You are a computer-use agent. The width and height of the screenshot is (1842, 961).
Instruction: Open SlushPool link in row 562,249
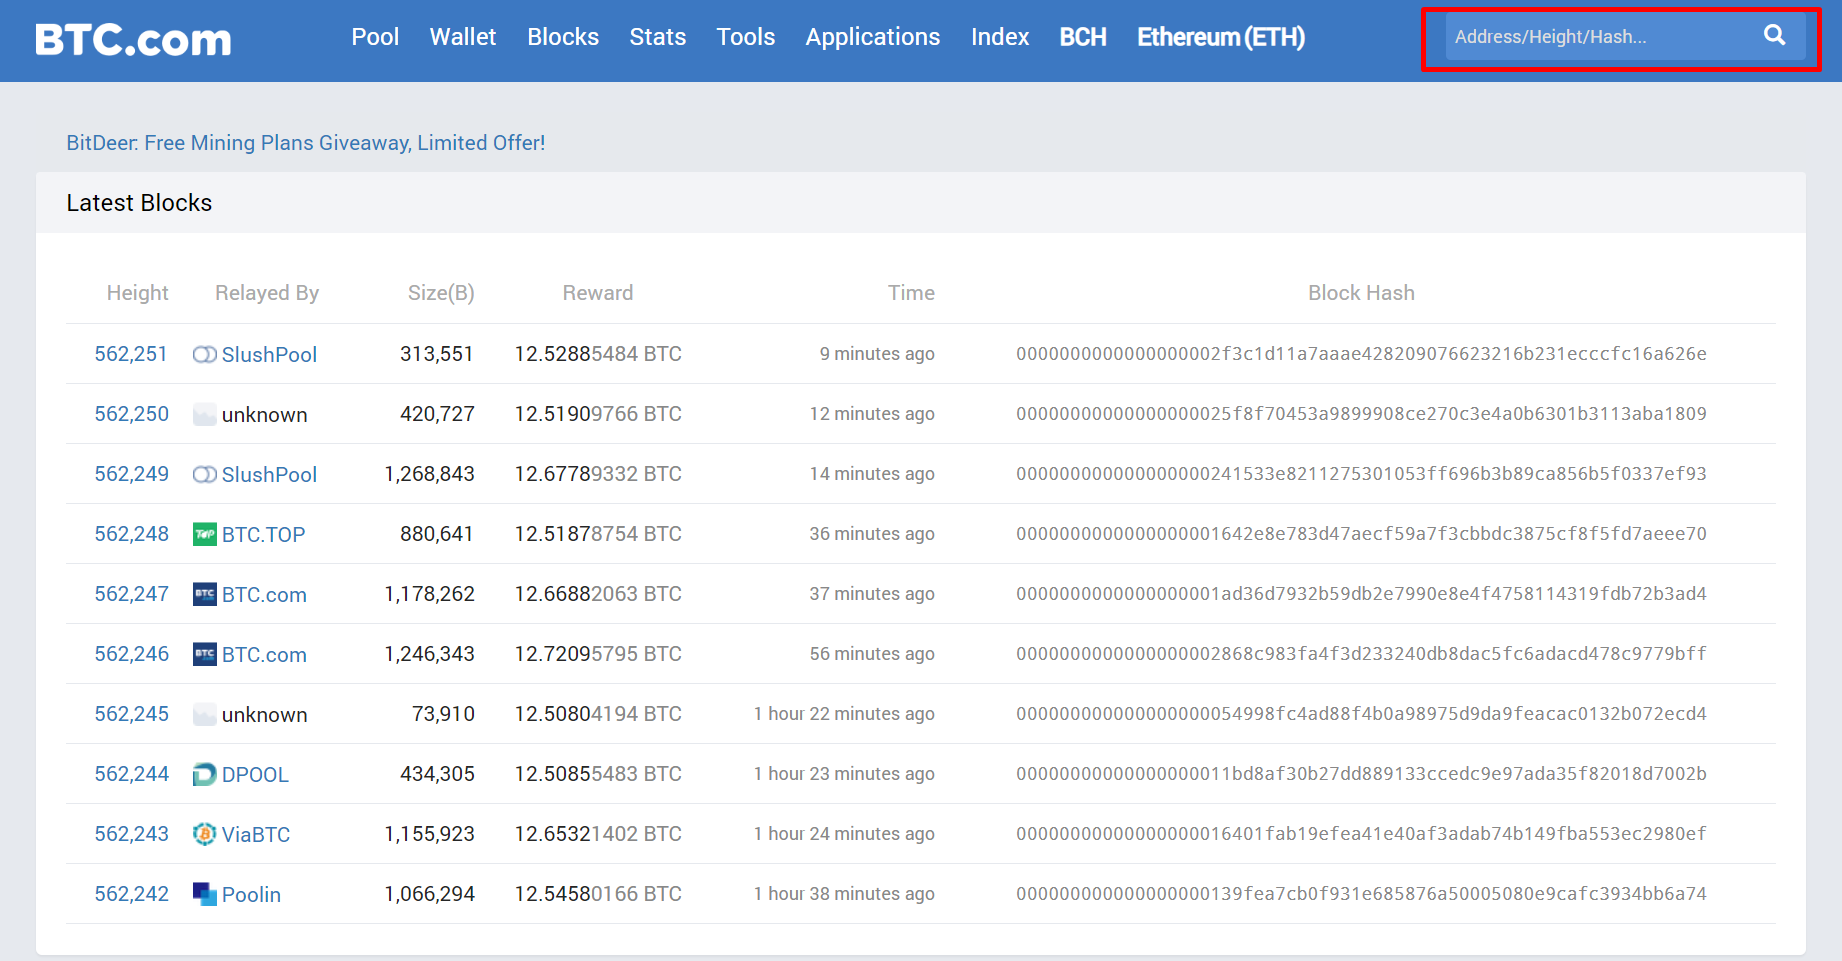(x=269, y=475)
